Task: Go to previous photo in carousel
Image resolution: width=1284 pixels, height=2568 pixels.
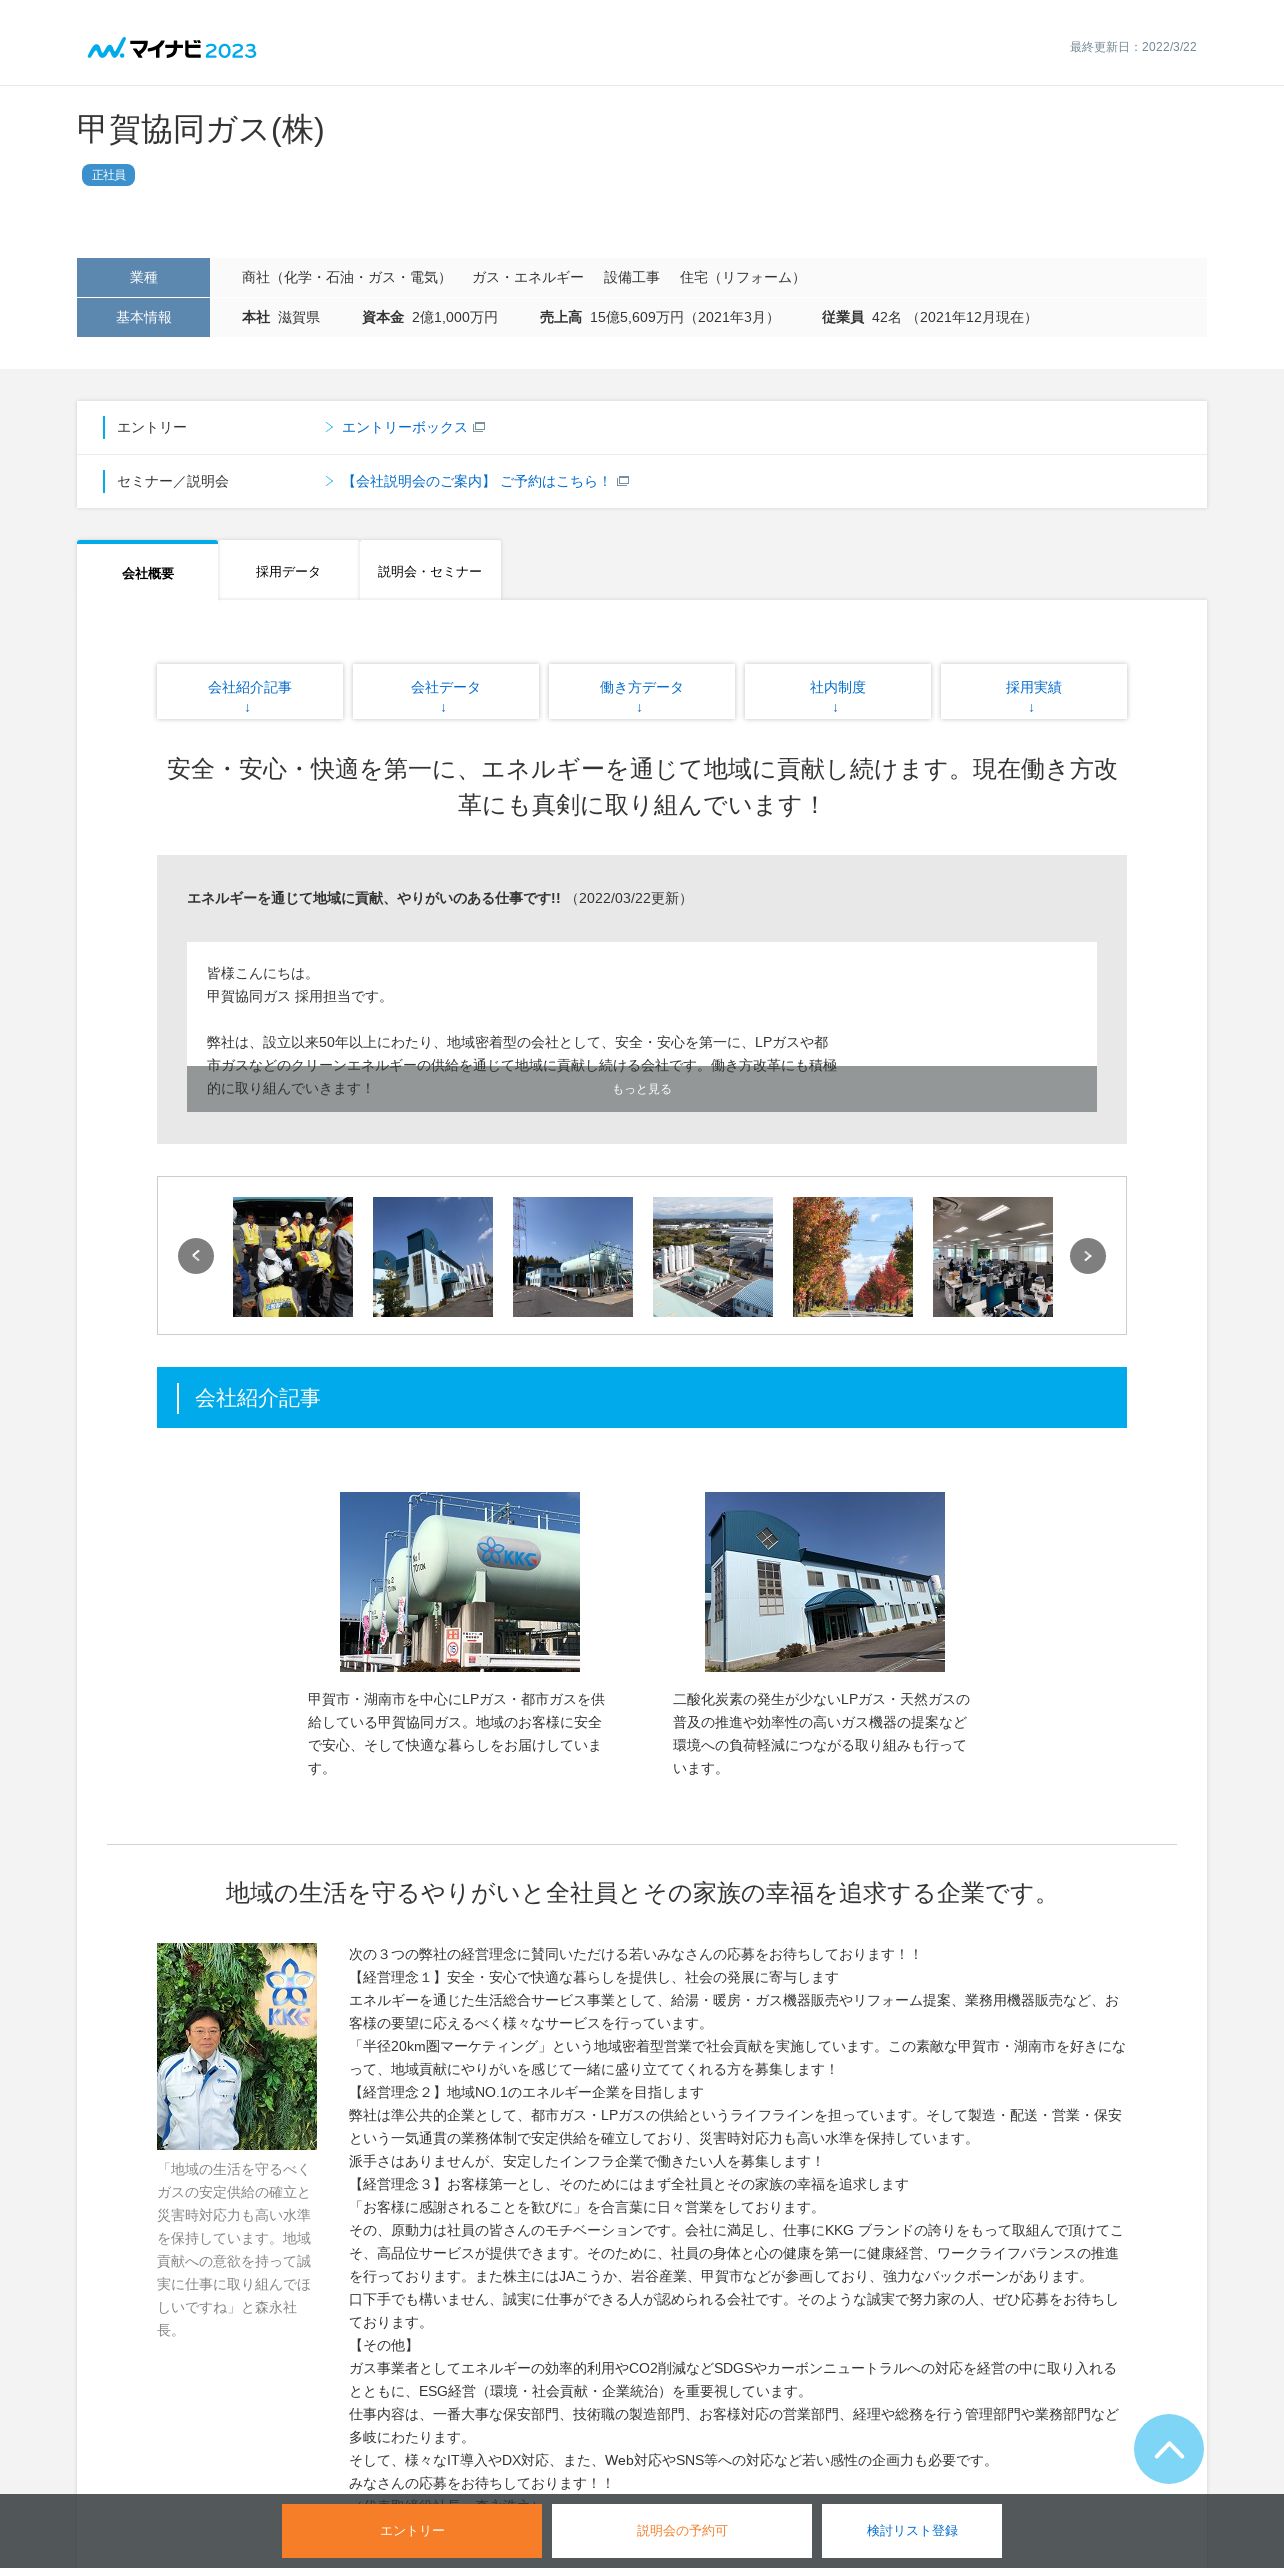Action: 196,1256
